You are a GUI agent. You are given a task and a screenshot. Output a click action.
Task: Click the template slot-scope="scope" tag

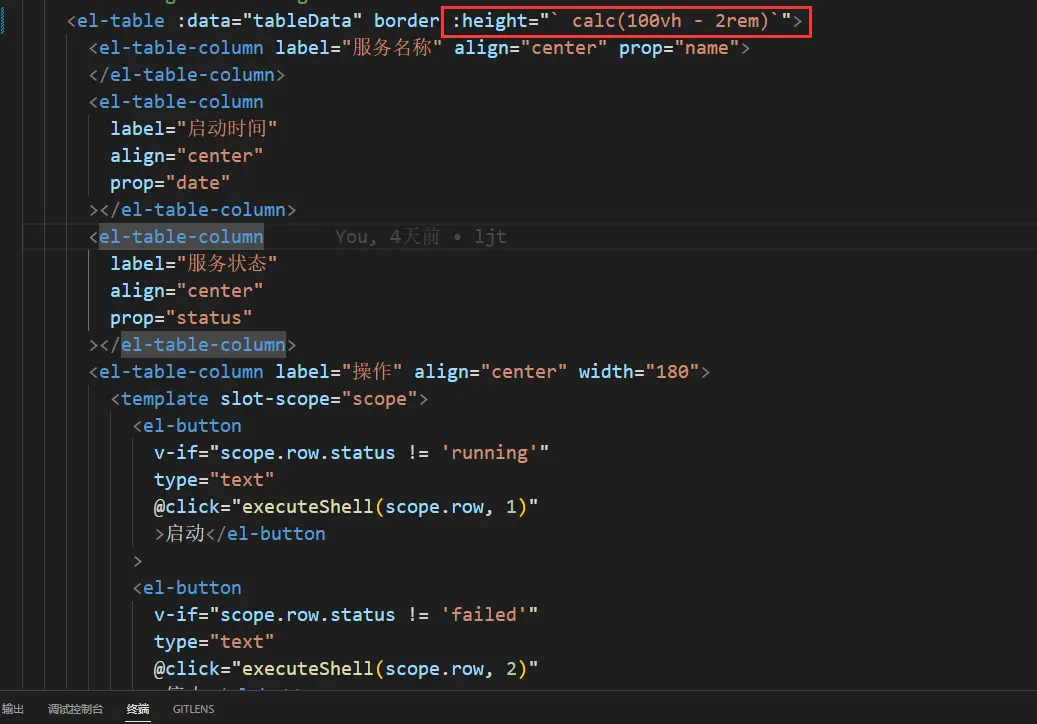pyautogui.click(x=269, y=399)
